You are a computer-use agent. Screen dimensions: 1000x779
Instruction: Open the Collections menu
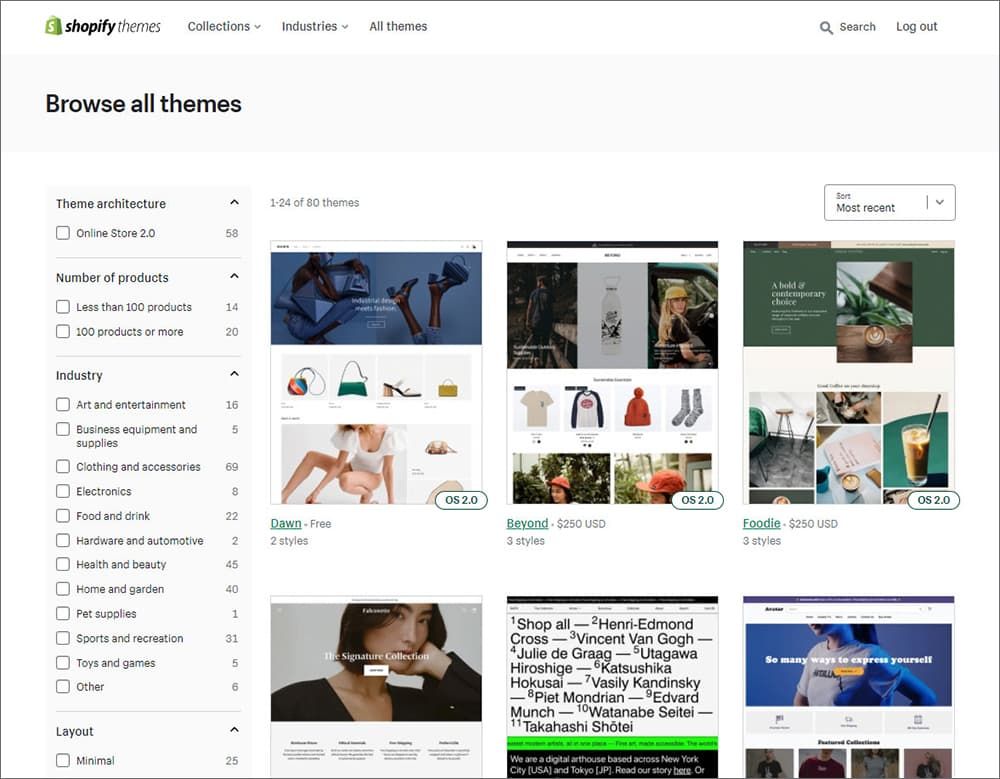pos(224,26)
